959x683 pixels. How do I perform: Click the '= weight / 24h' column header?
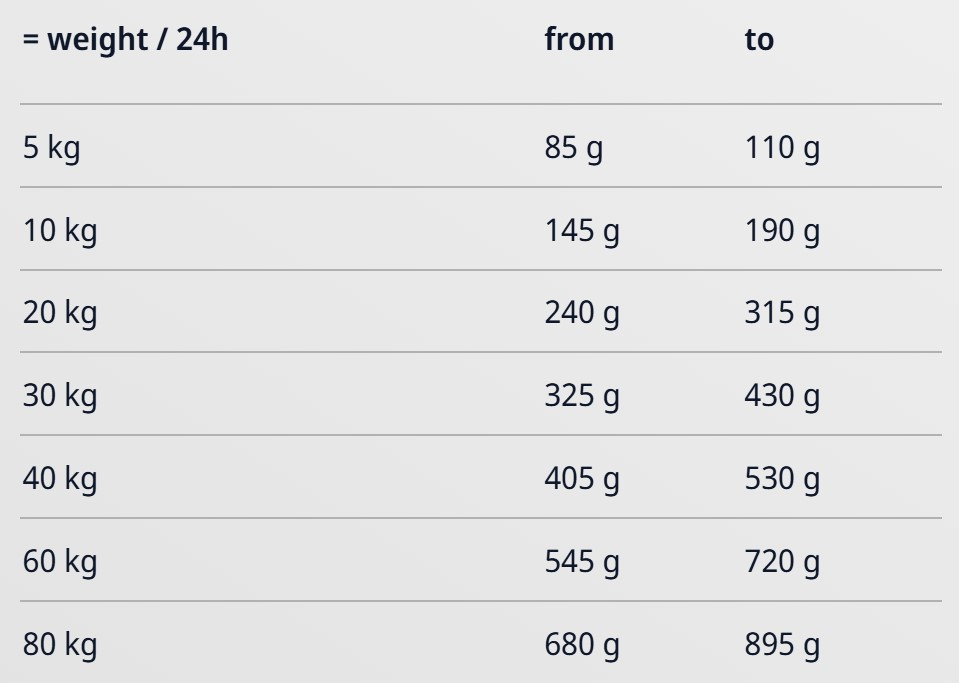coord(125,40)
